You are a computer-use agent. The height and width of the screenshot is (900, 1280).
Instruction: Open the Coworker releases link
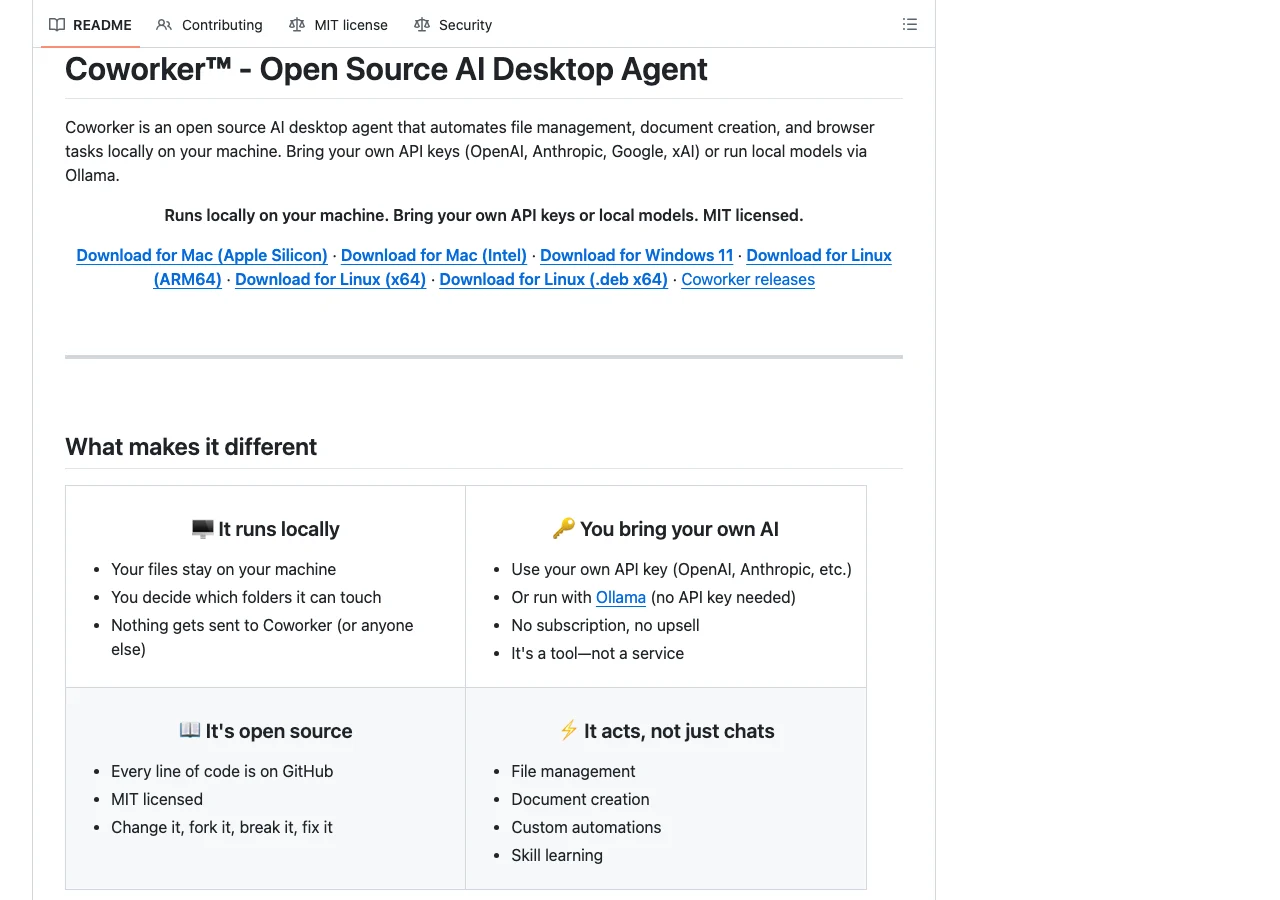tap(748, 279)
